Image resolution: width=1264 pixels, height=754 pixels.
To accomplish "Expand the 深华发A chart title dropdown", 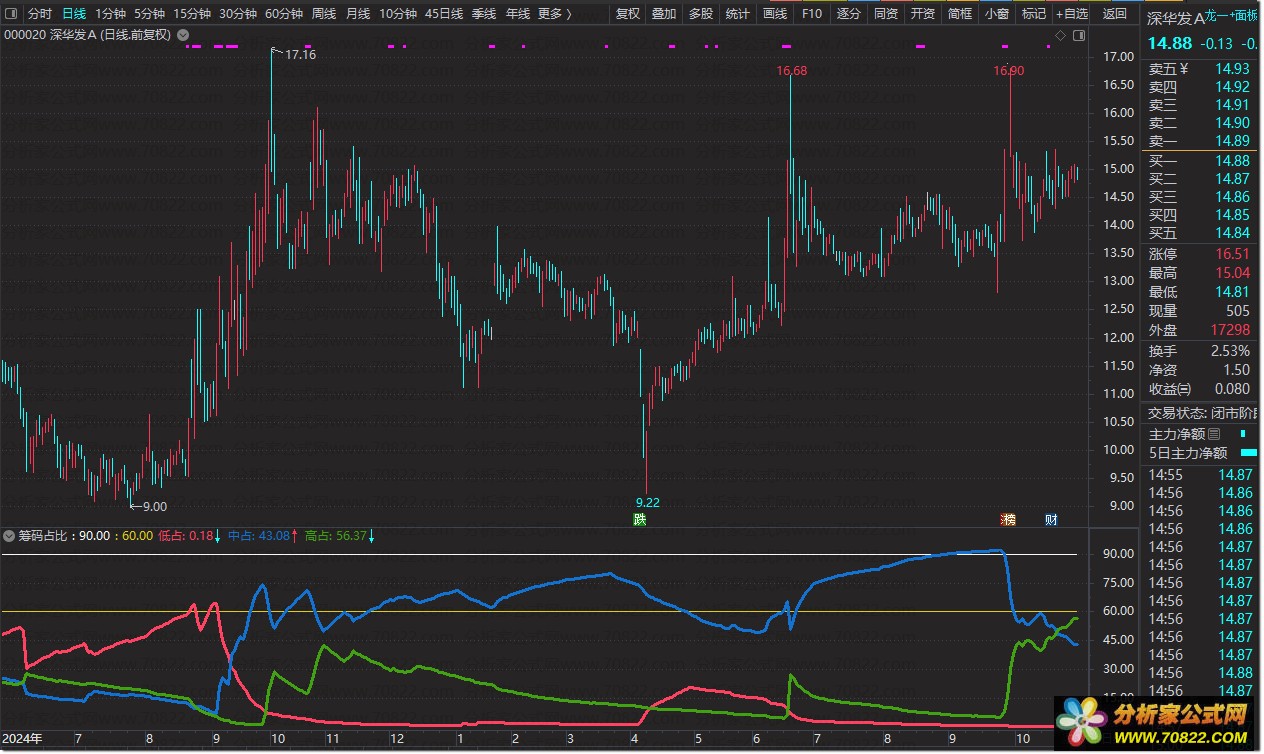I will pyautogui.click(x=182, y=35).
